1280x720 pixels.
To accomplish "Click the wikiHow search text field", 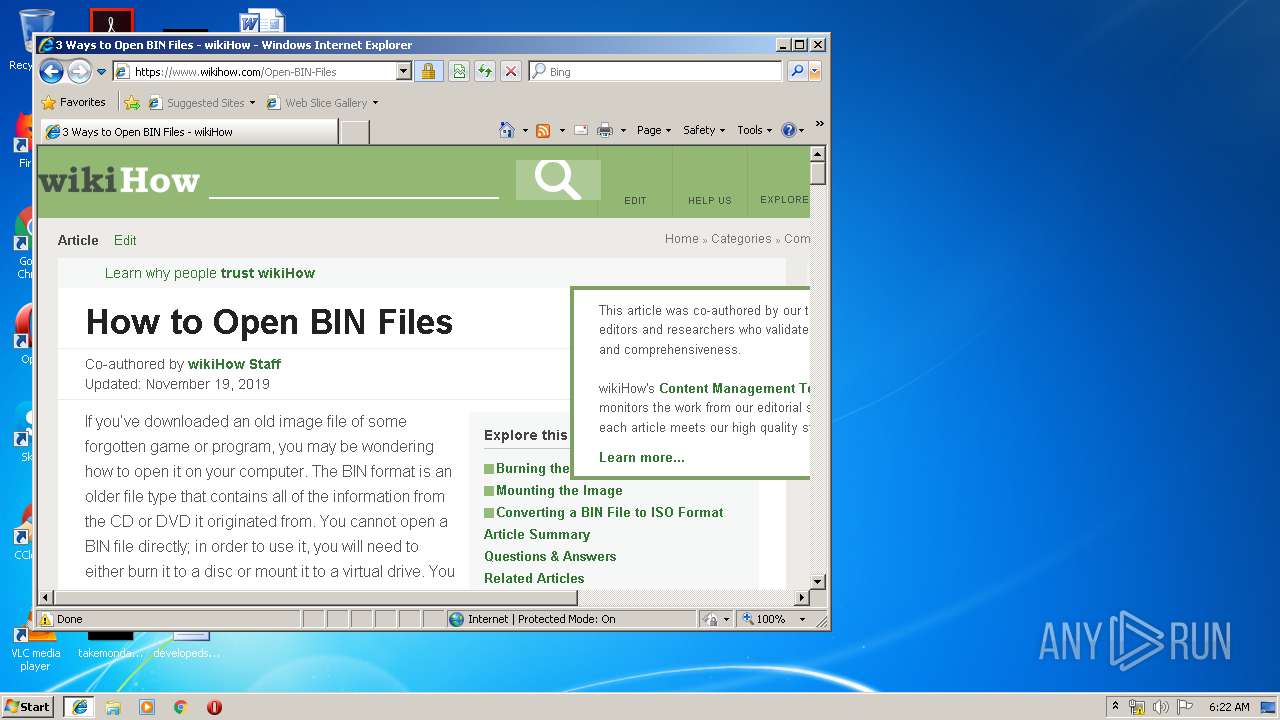I will point(353,180).
